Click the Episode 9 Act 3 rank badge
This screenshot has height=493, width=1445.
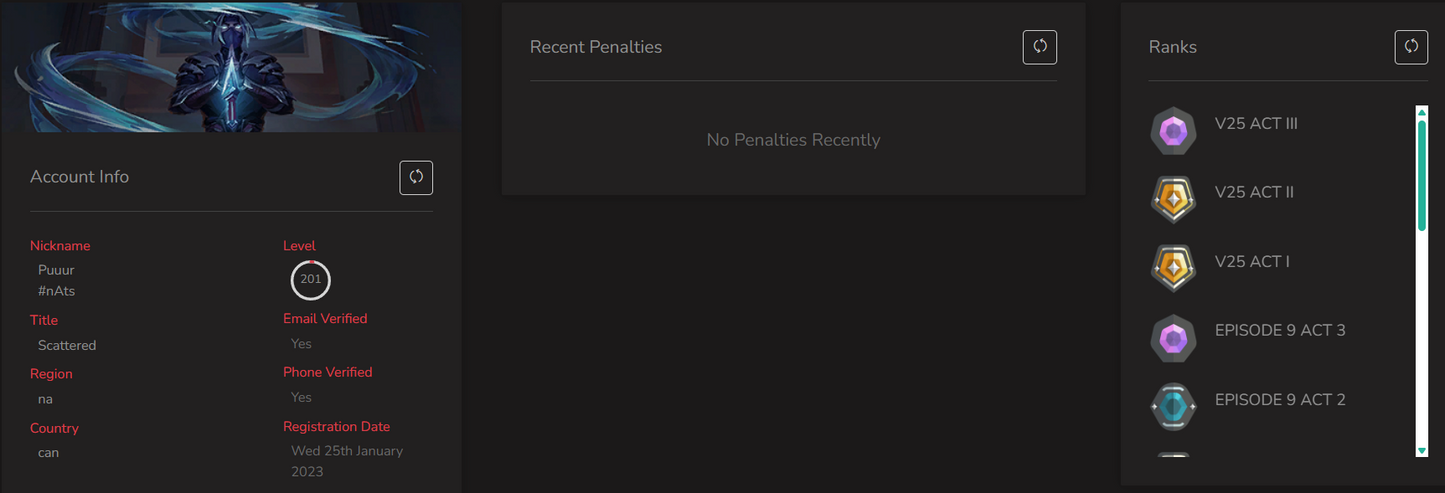(x=1173, y=338)
